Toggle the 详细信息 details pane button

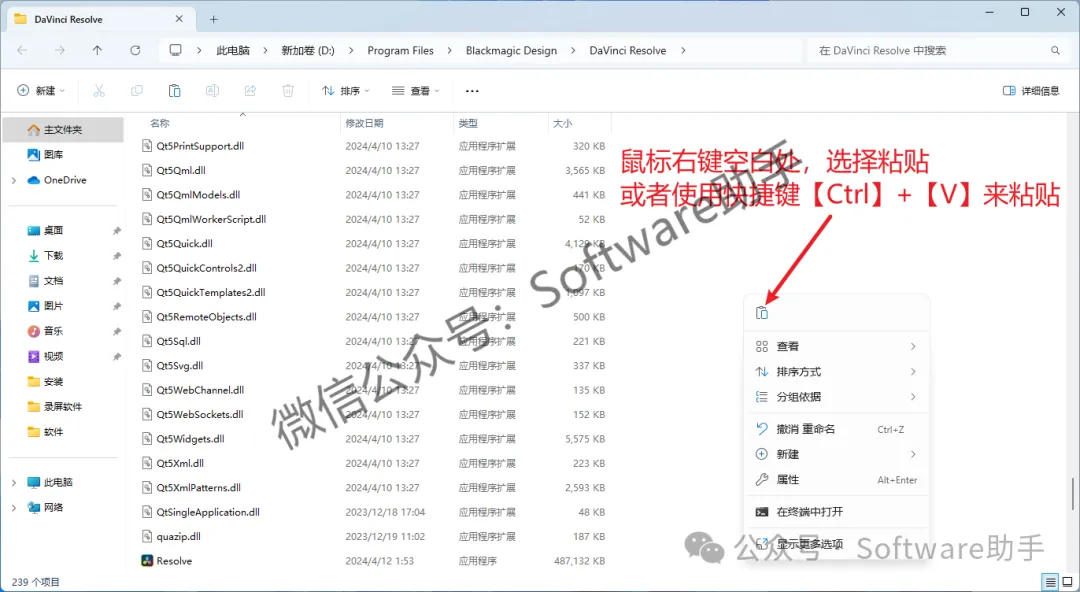[x=1031, y=90]
